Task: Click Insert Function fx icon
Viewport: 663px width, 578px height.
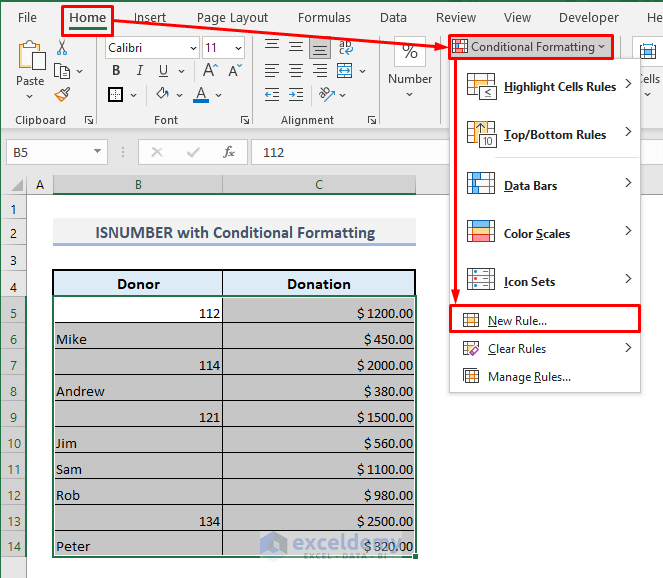Action: pos(229,152)
